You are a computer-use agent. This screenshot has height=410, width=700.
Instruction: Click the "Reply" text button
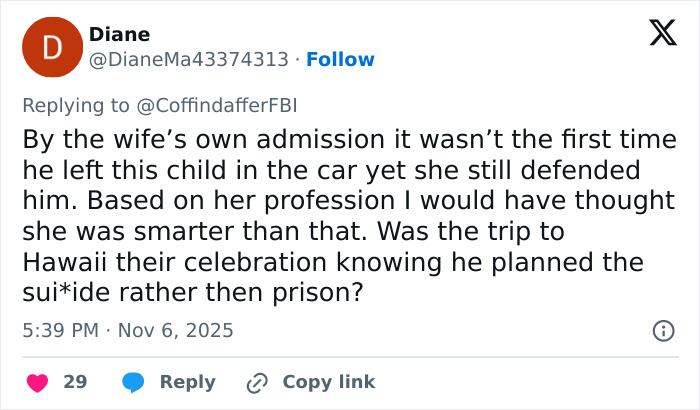tap(188, 382)
